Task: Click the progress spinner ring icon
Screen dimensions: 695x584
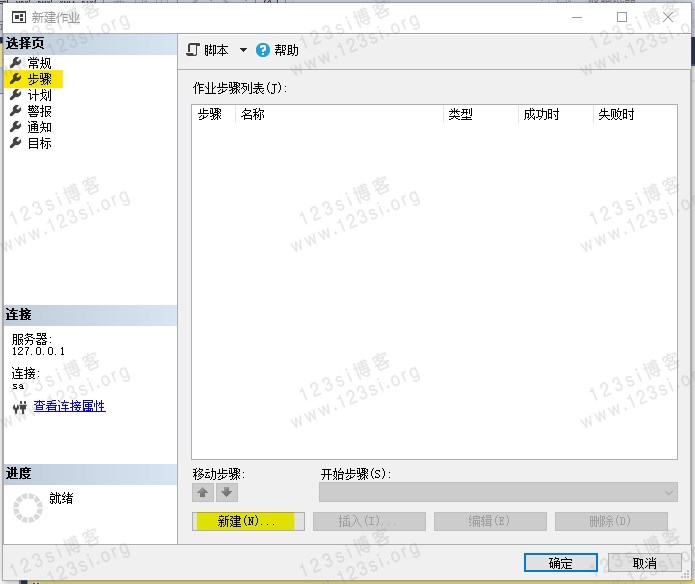Action: tap(28, 508)
